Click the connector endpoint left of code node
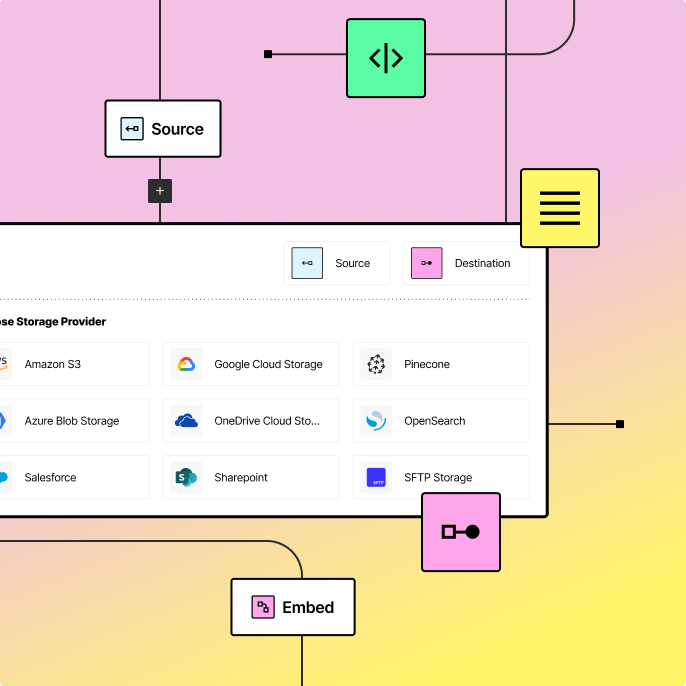The height and width of the screenshot is (686, 686). [268, 54]
